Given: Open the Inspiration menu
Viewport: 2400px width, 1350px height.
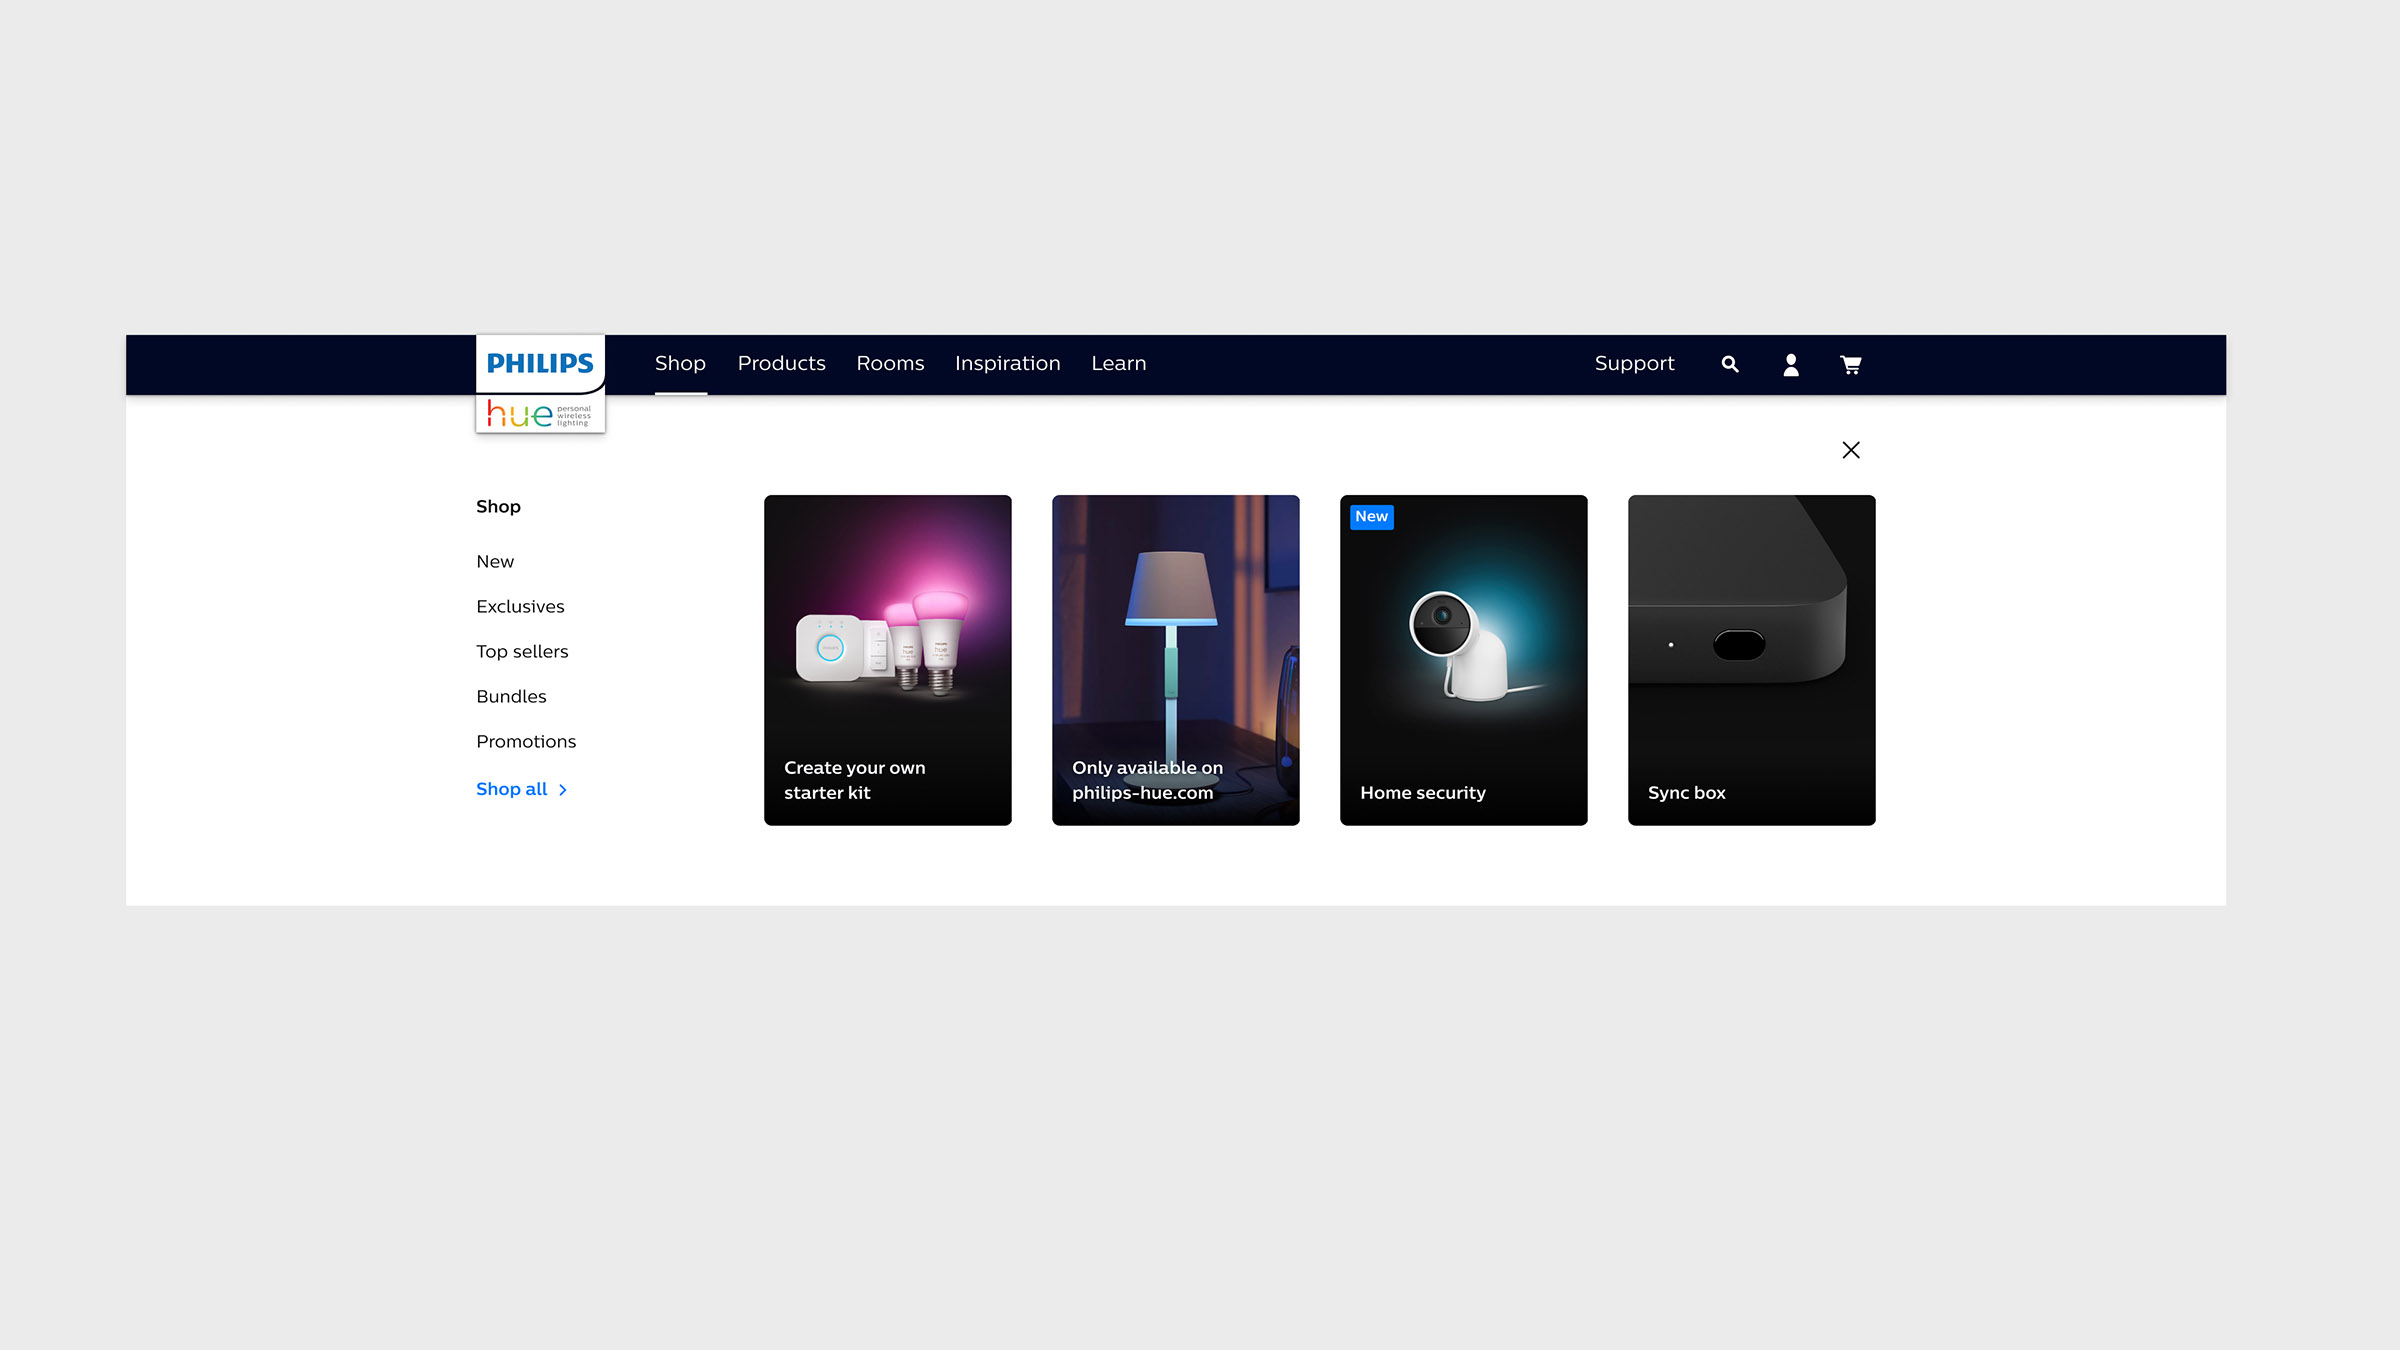Looking at the screenshot, I should coord(1007,363).
